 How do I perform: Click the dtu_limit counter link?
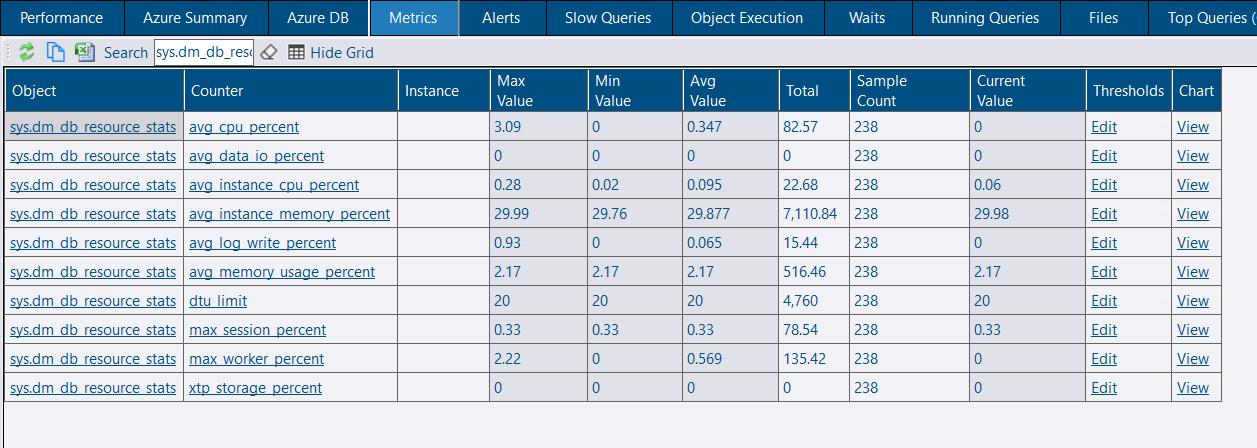click(218, 301)
